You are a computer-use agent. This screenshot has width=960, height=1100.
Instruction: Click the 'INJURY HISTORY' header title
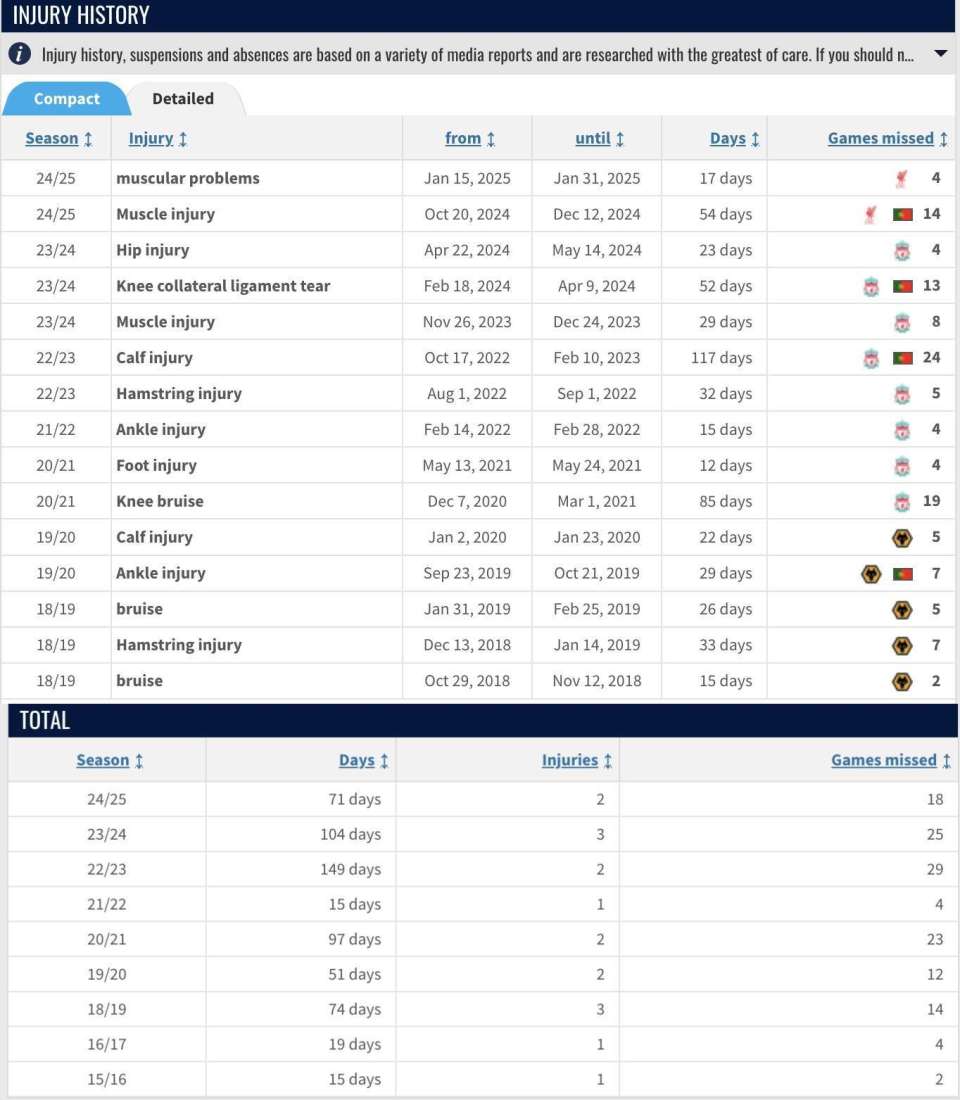click(x=81, y=15)
